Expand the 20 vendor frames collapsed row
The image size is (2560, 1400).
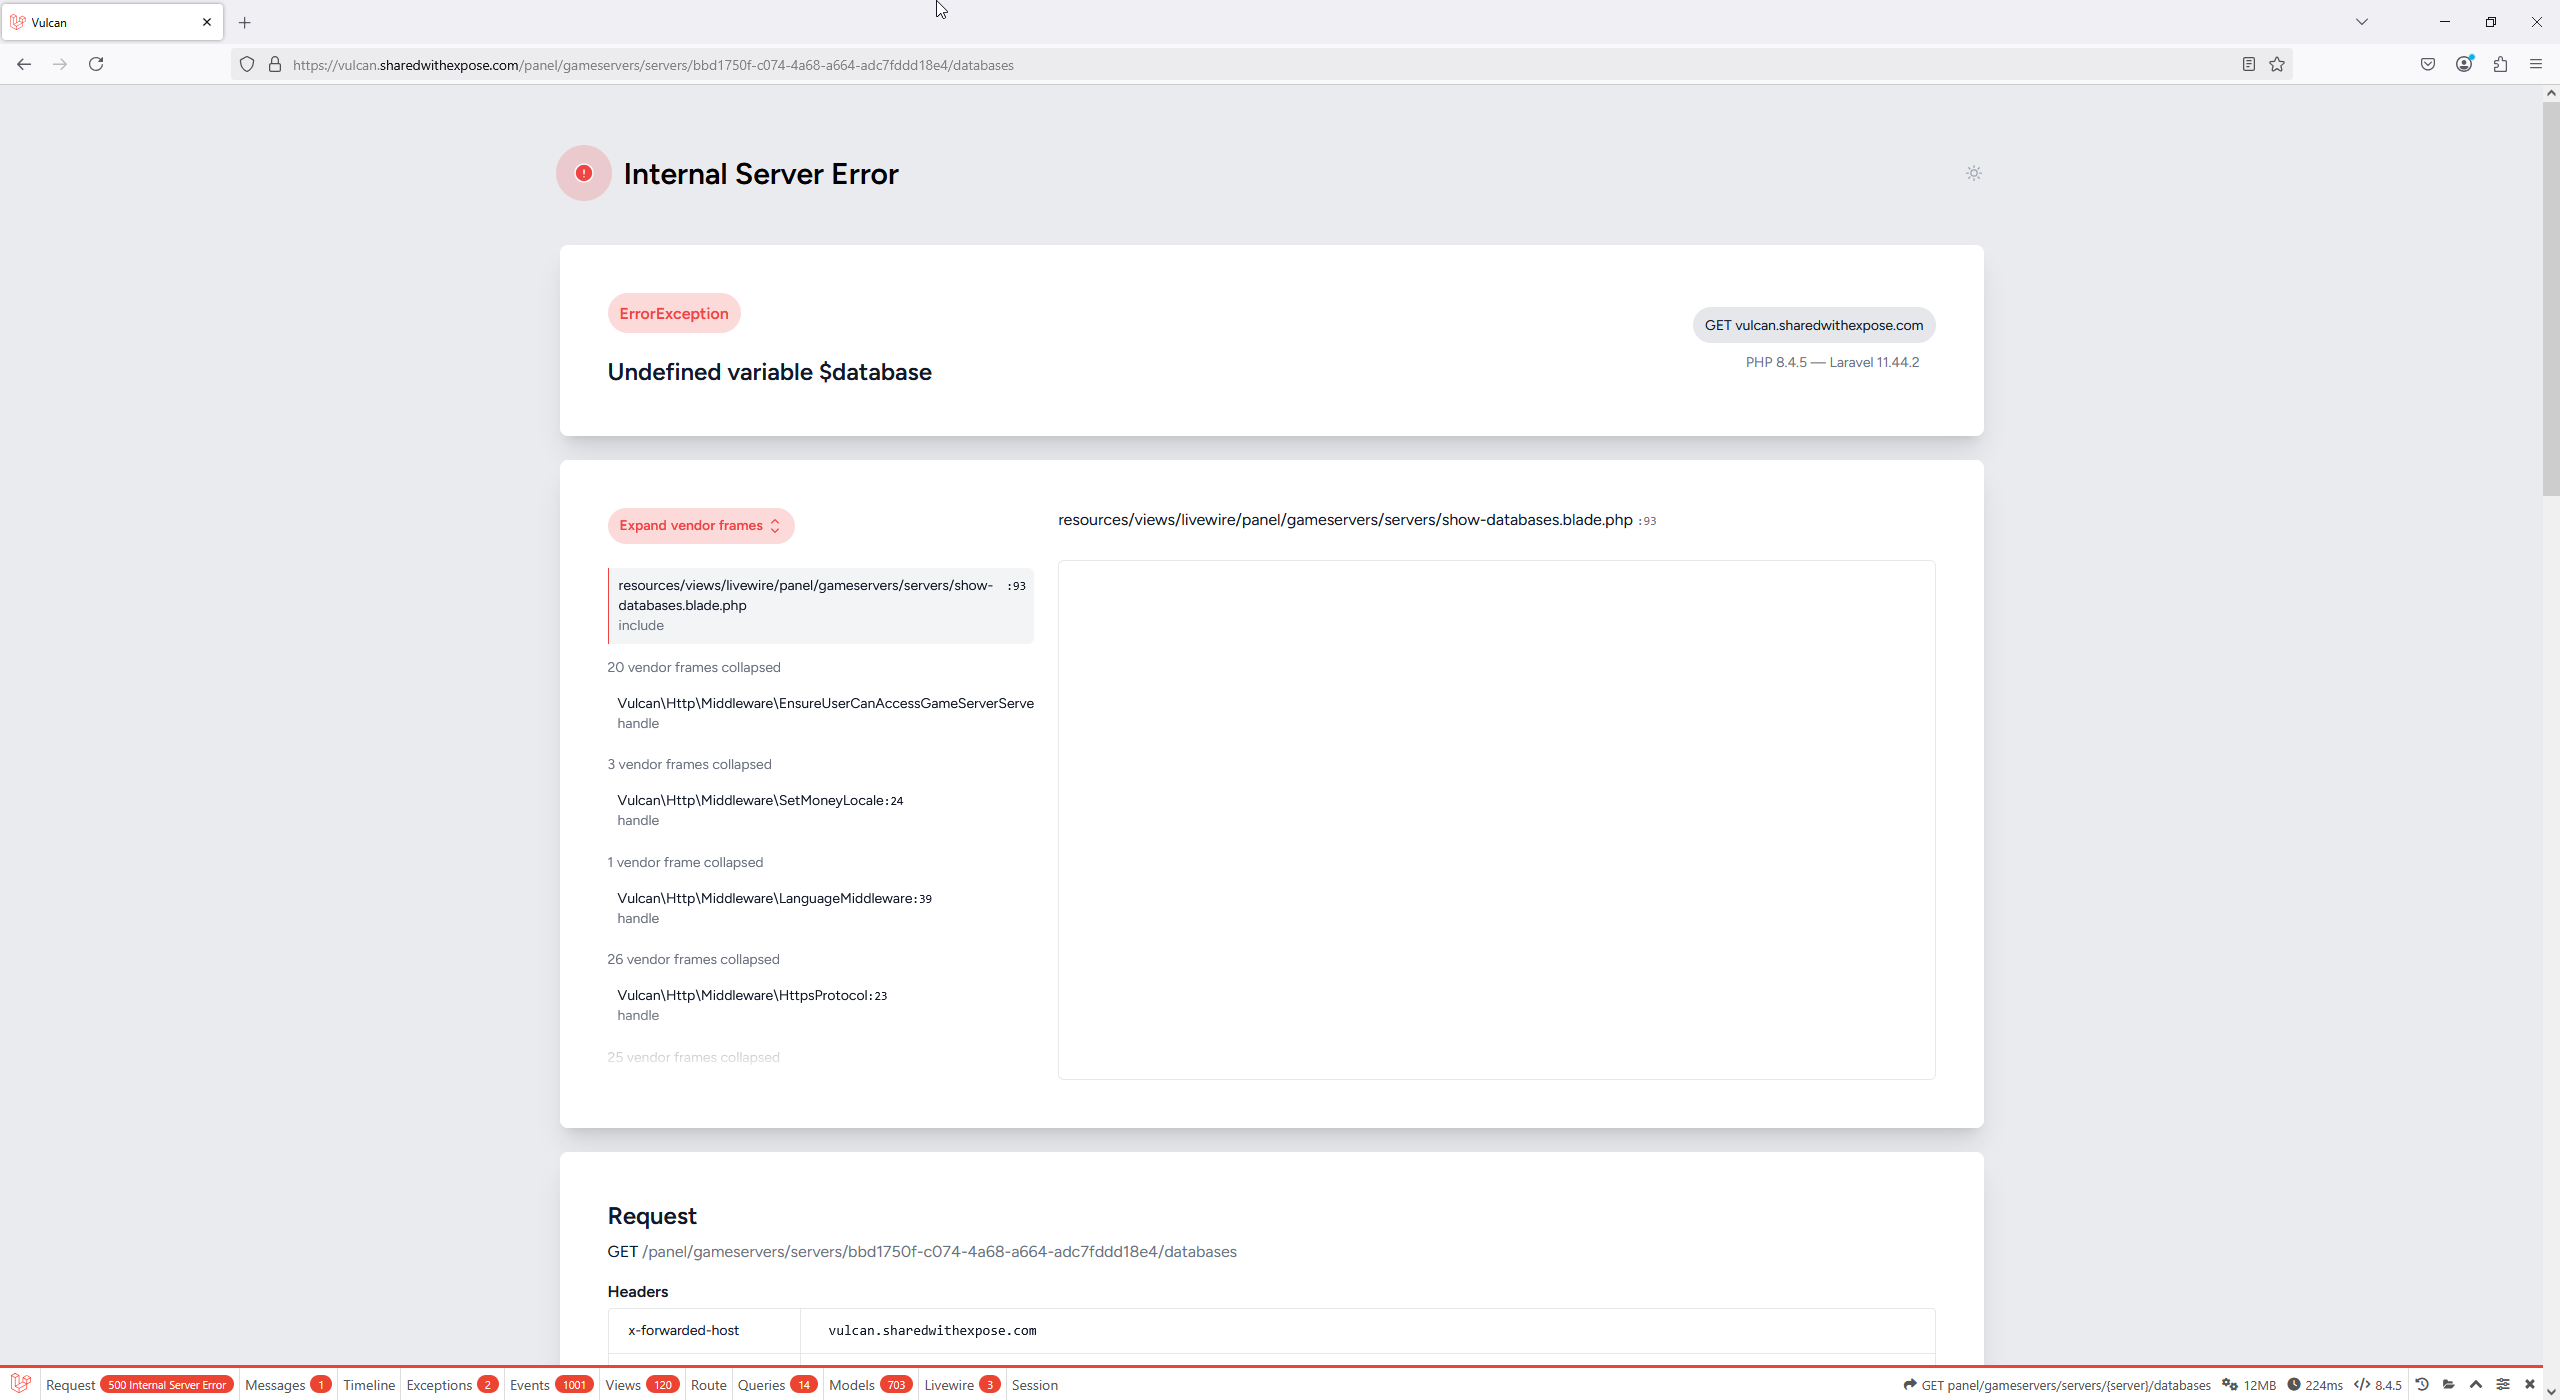(x=693, y=667)
